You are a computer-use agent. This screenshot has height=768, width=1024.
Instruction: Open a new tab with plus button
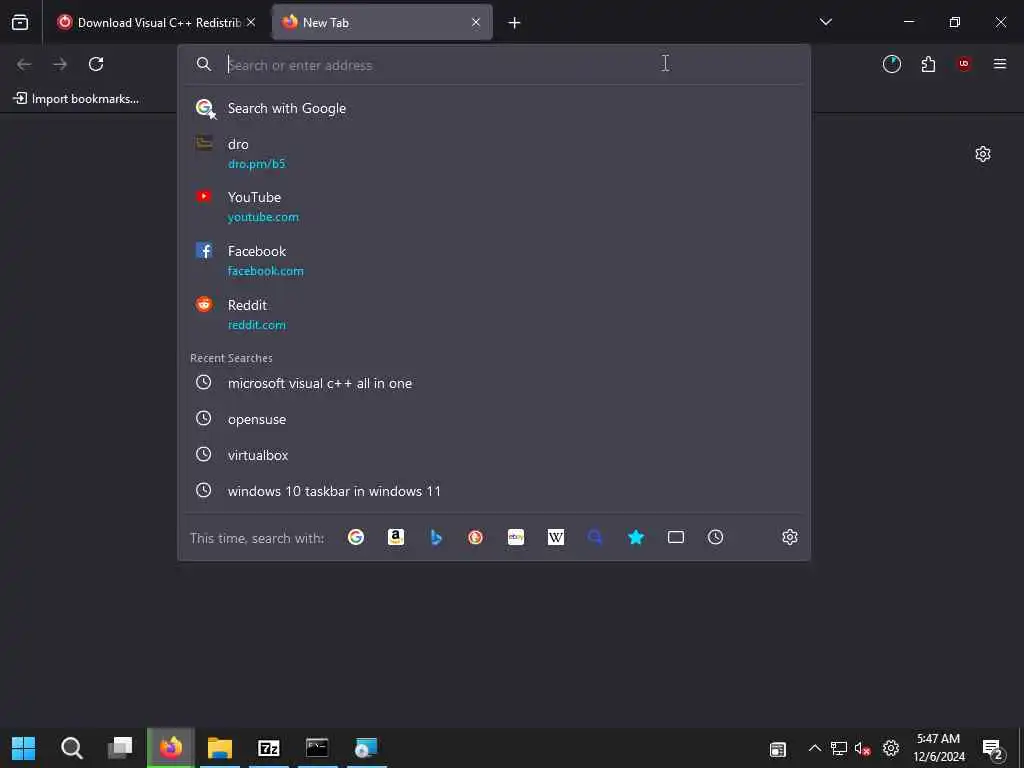coord(515,23)
